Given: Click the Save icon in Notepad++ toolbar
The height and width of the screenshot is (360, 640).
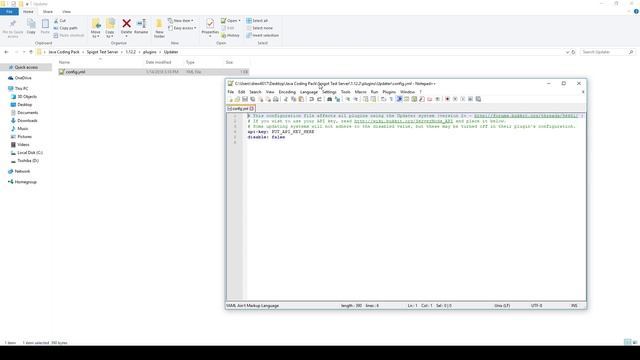Looking at the screenshot, I should point(245,99).
